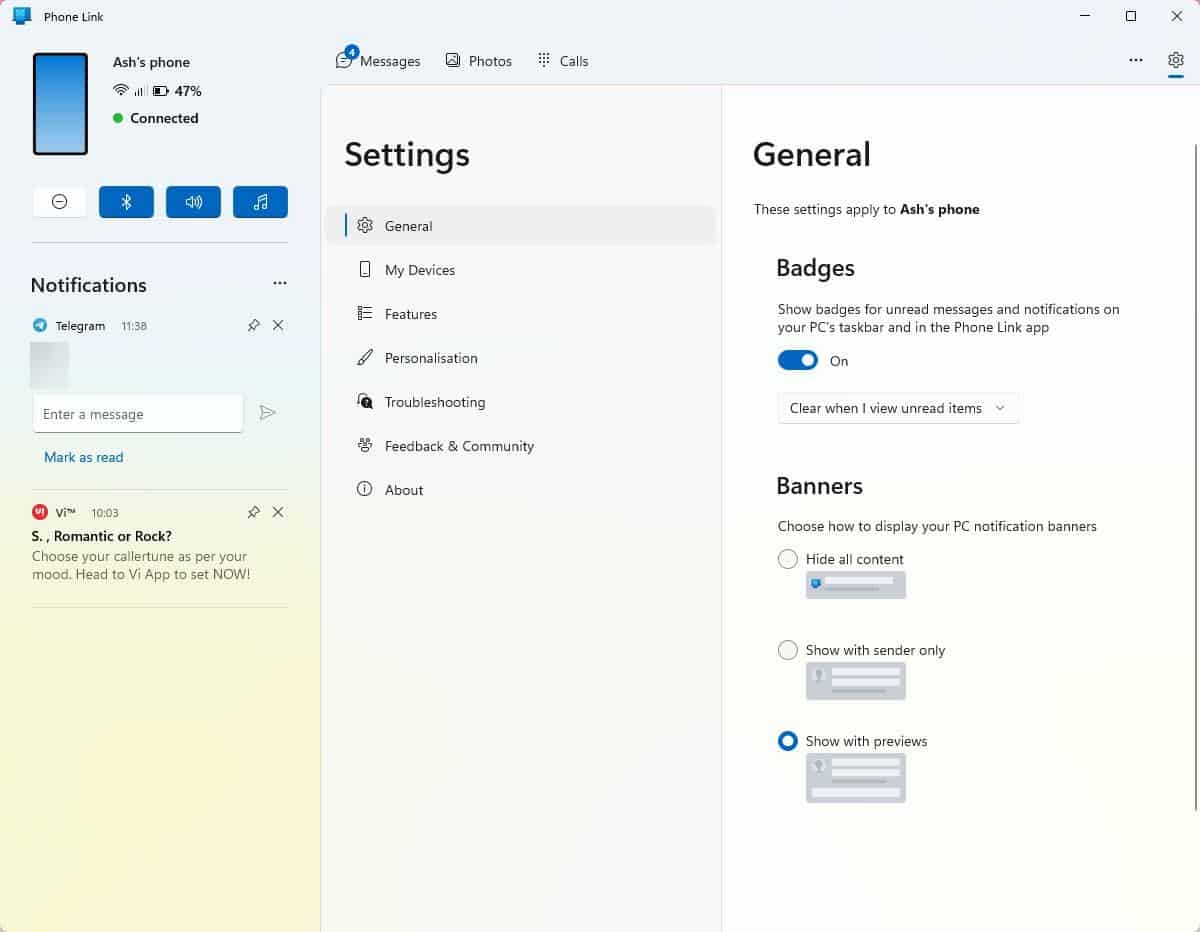Click the audio output speaker icon
This screenshot has height=932, width=1200.
tap(193, 201)
